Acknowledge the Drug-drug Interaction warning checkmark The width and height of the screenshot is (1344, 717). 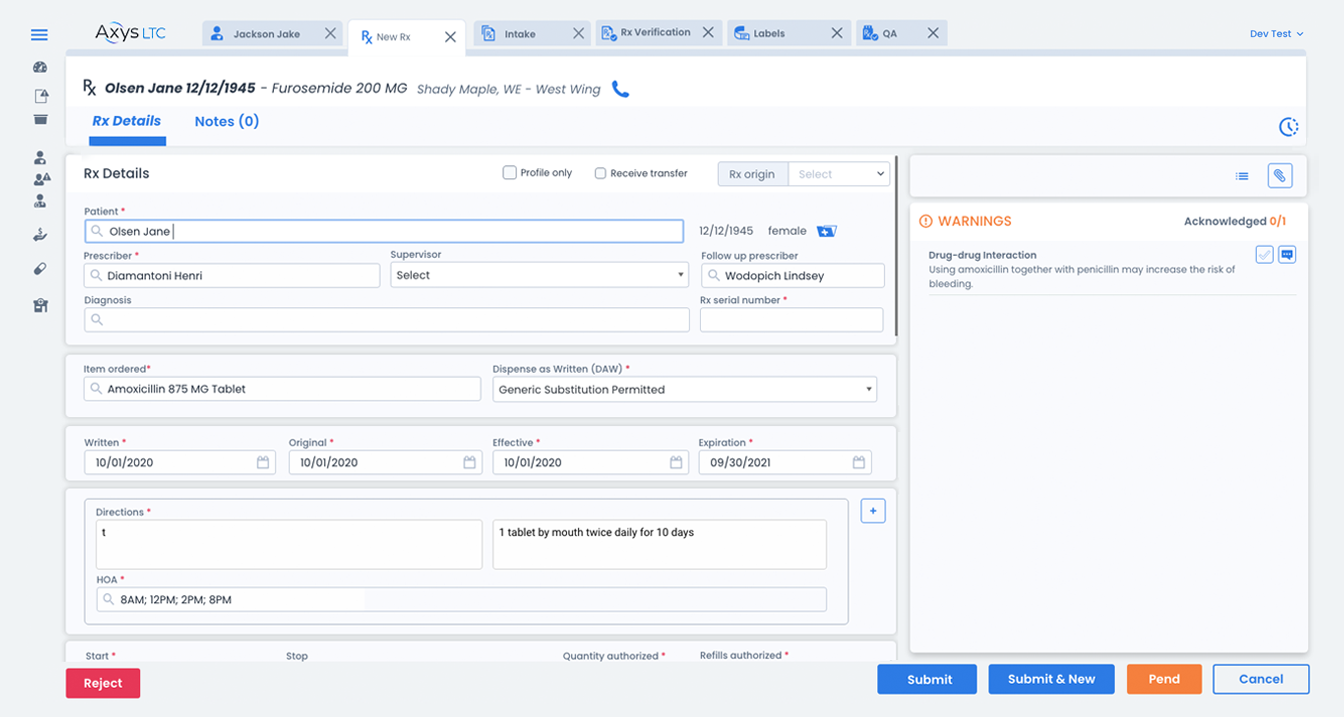click(1265, 255)
